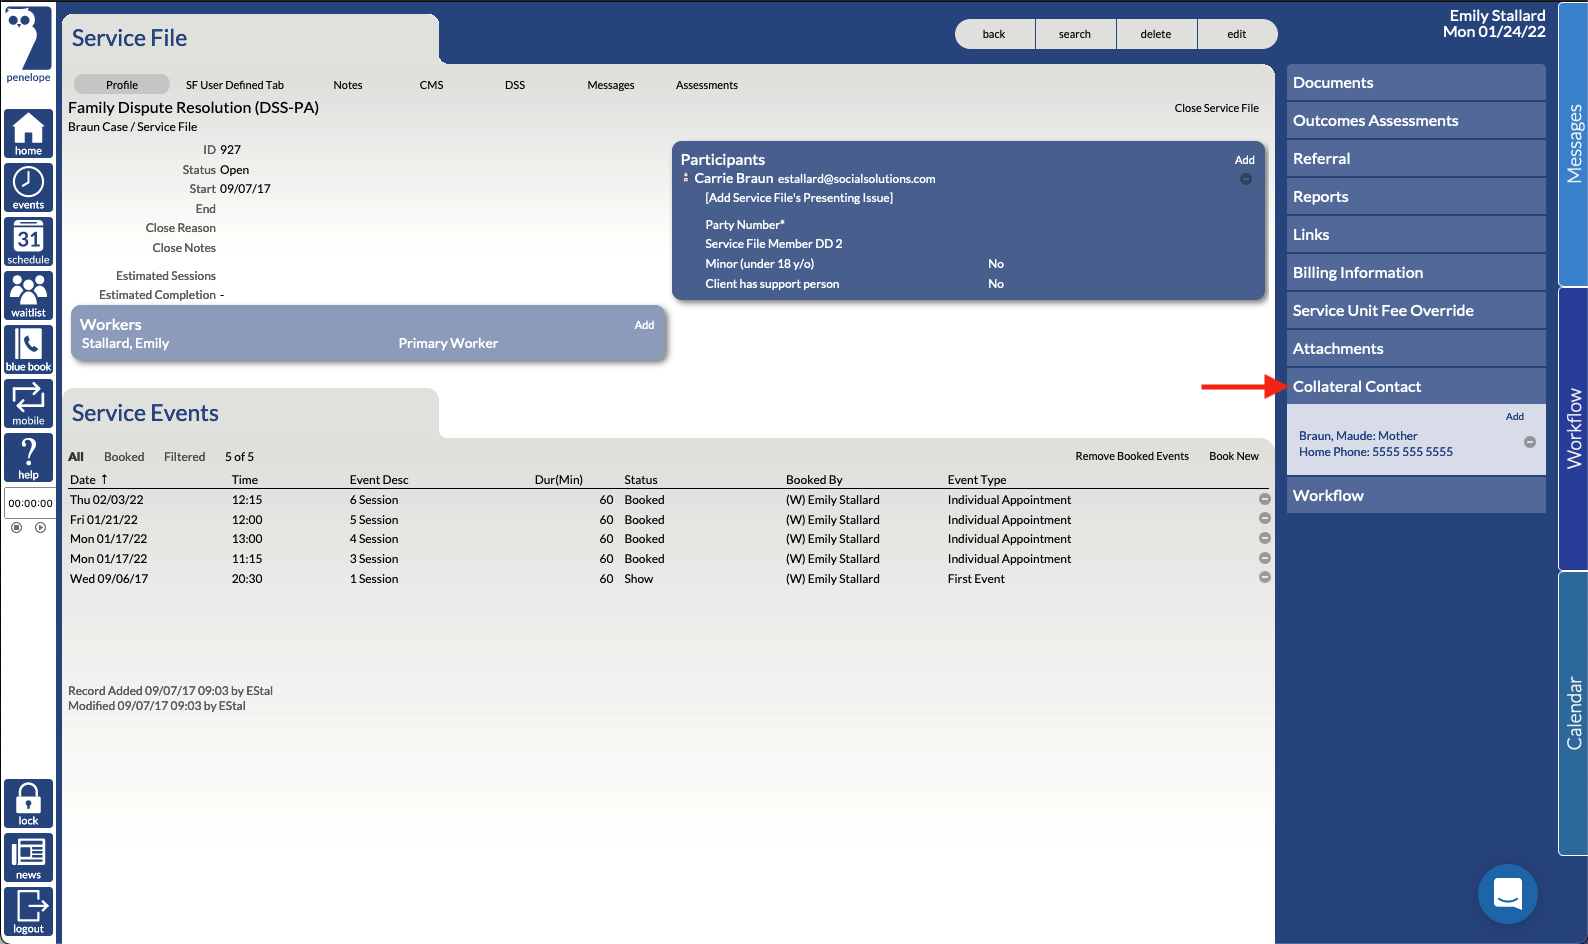
Task: Click Add Service File's Presenting Issue
Action: click(x=799, y=198)
